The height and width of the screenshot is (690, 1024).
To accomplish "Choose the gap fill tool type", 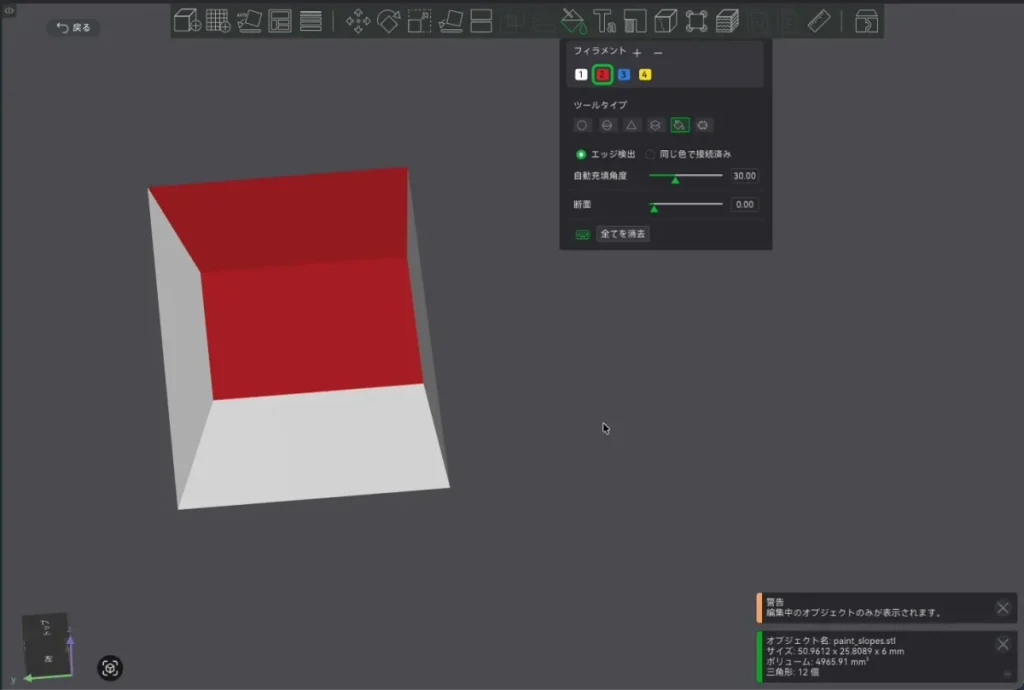I will click(x=703, y=125).
